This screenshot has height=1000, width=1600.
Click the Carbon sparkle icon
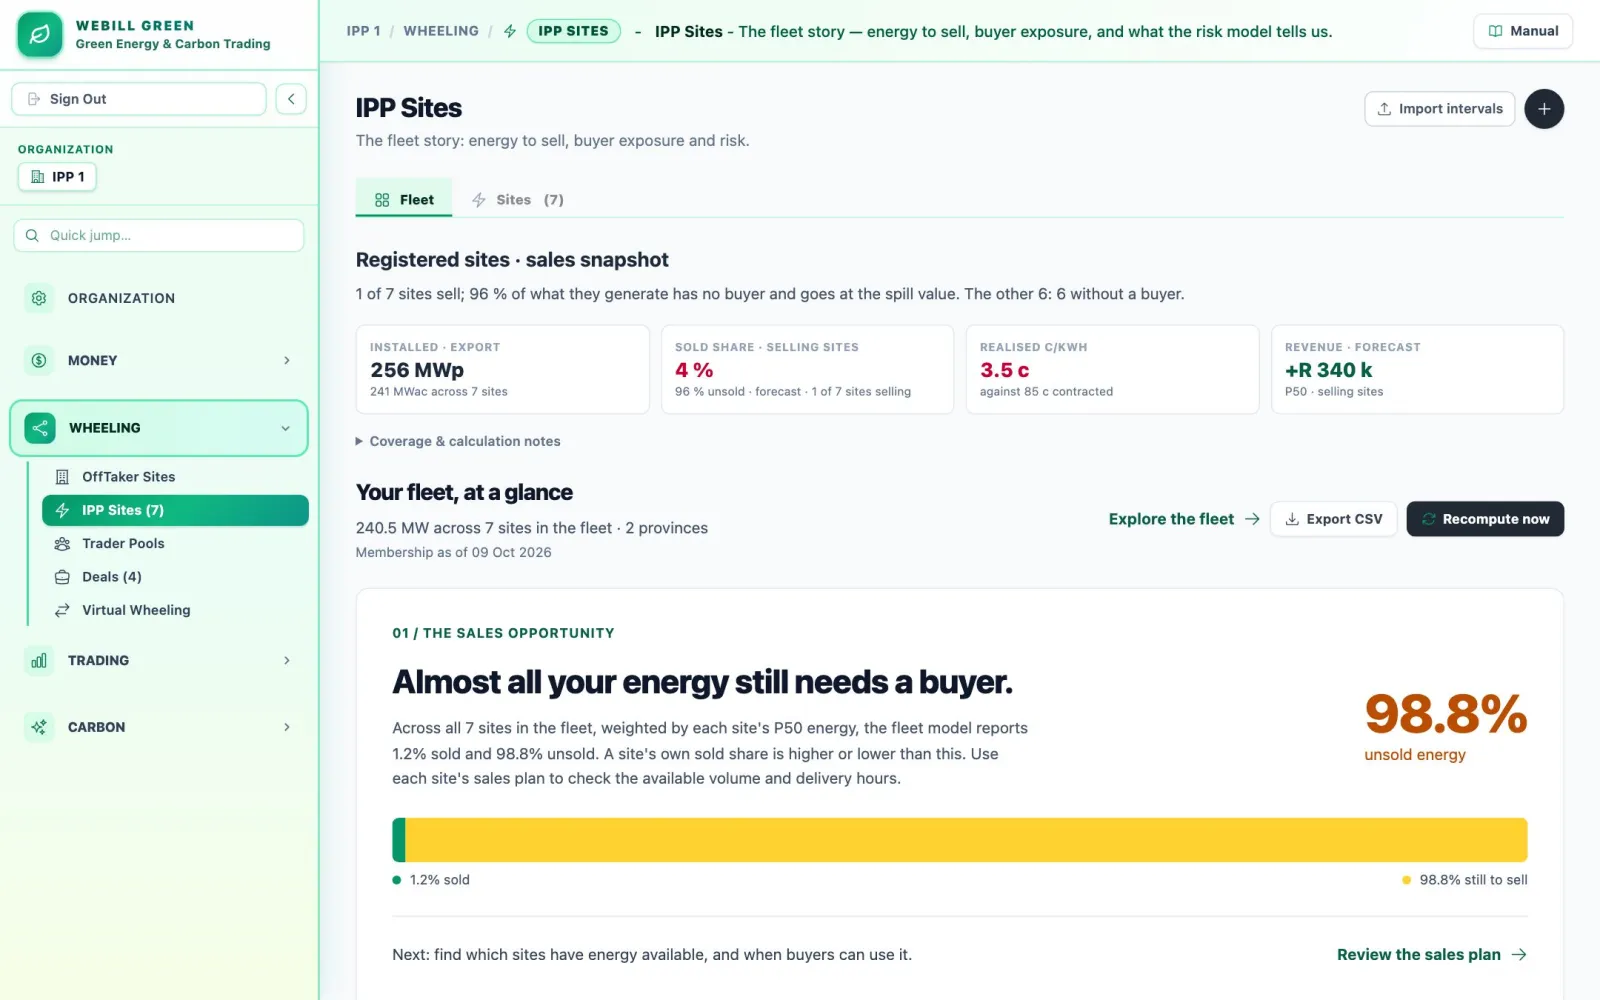coord(39,727)
